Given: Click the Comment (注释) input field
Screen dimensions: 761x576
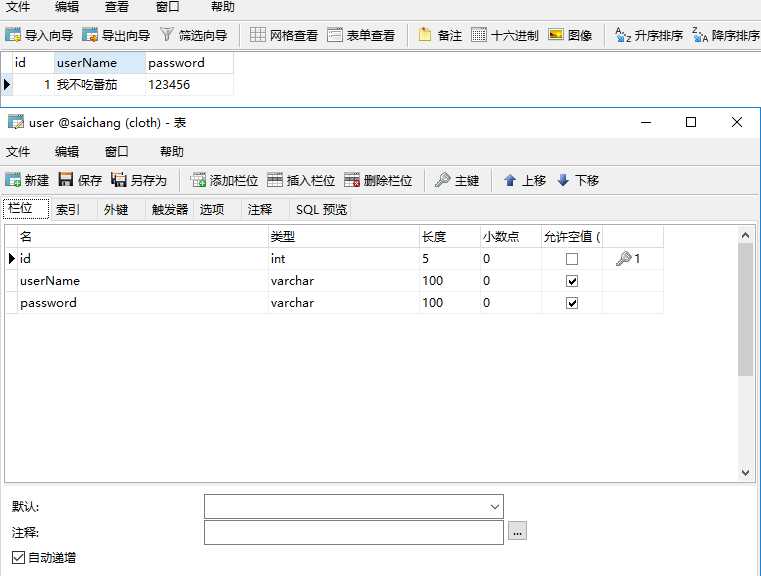Looking at the screenshot, I should coord(354,532).
